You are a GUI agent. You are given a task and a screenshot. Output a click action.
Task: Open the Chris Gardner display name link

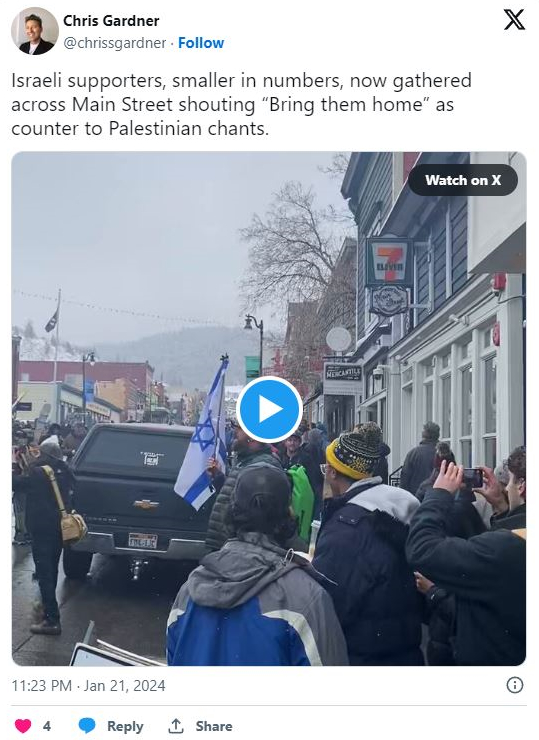coord(111,21)
